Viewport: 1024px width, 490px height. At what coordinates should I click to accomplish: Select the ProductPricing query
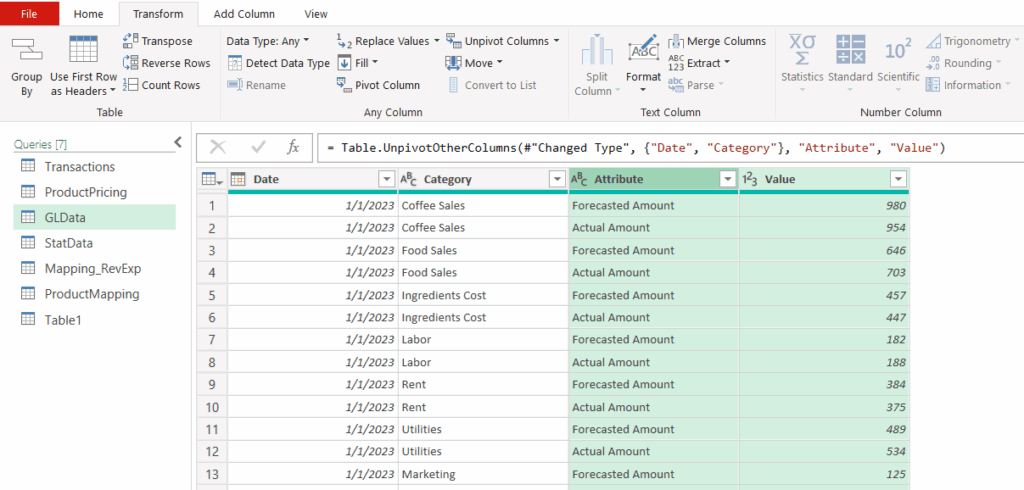[x=95, y=192]
